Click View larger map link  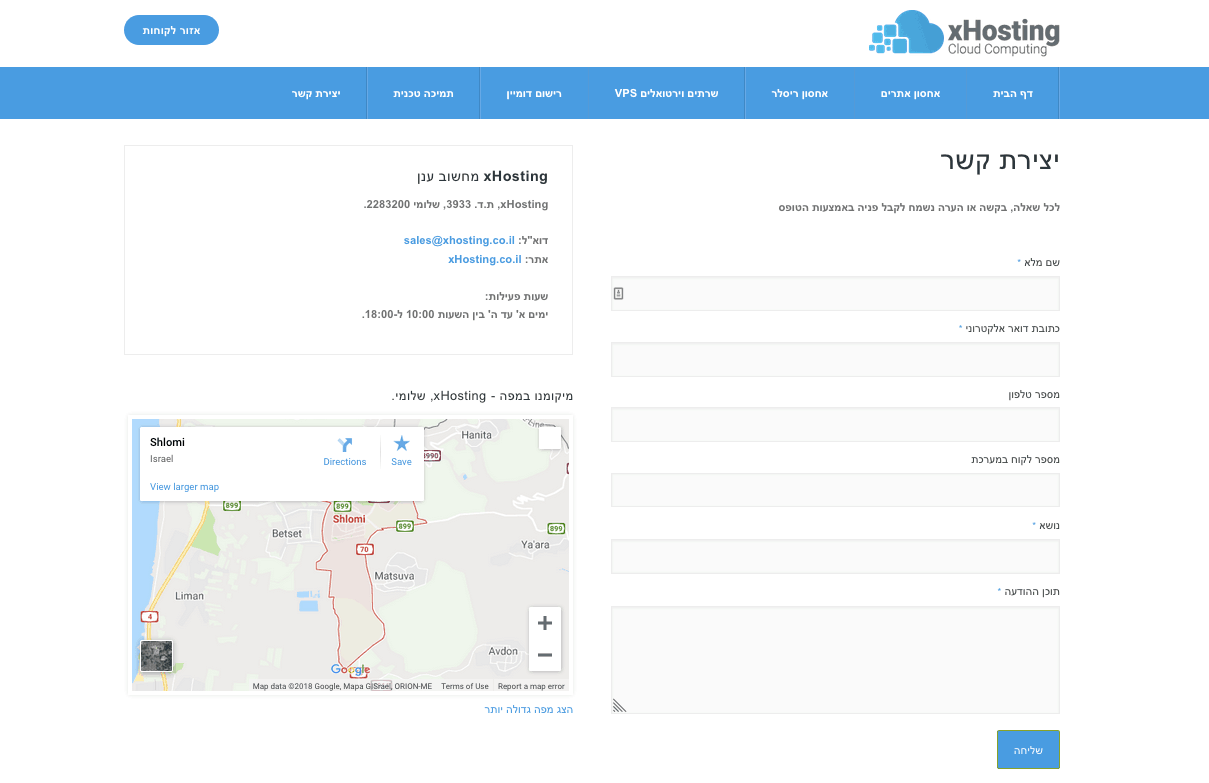[x=185, y=487]
